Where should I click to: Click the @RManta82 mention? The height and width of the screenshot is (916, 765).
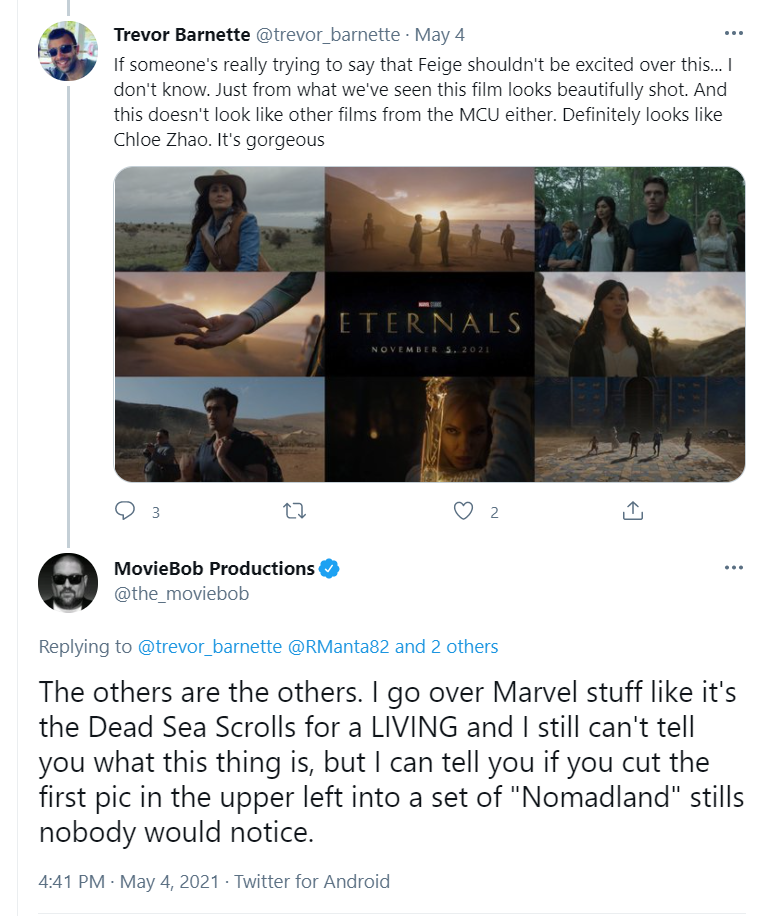click(339, 647)
